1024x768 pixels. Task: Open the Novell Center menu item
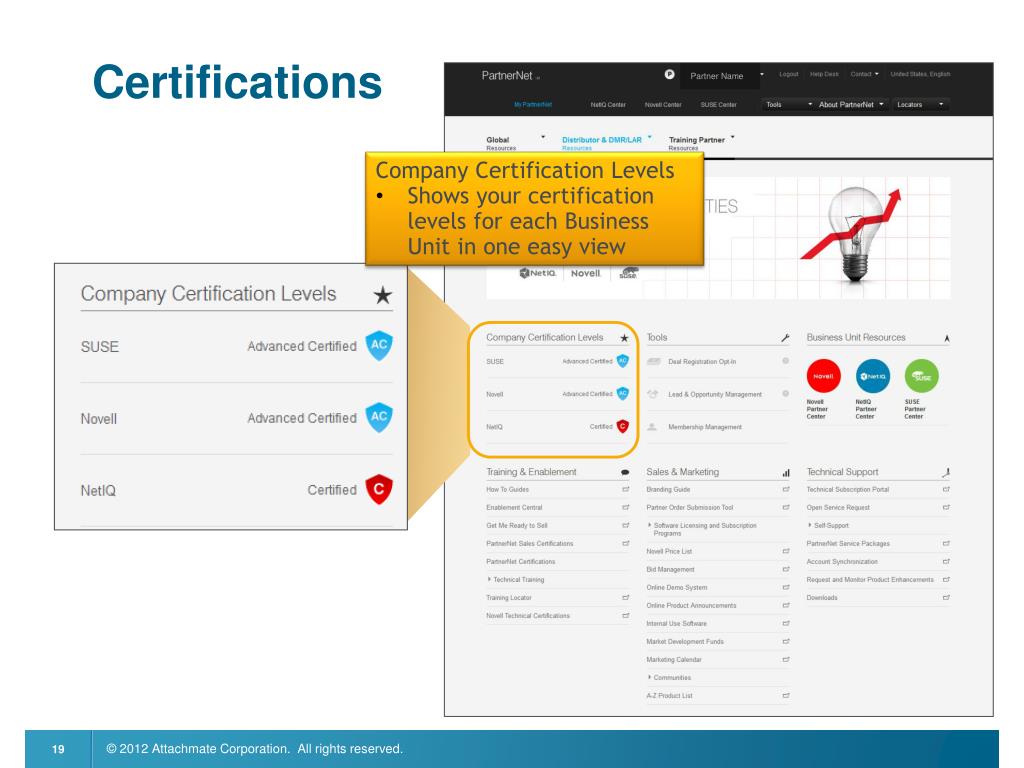tap(663, 104)
